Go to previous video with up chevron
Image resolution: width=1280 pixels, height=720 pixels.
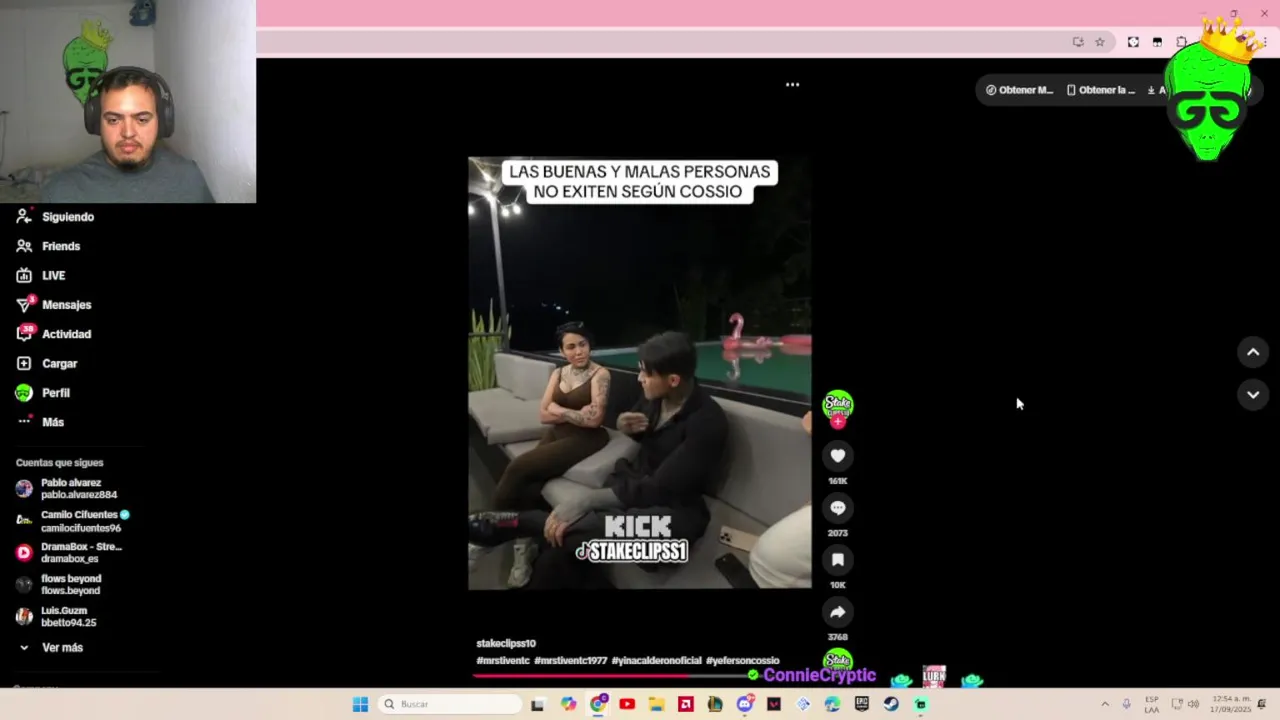tap(1253, 352)
